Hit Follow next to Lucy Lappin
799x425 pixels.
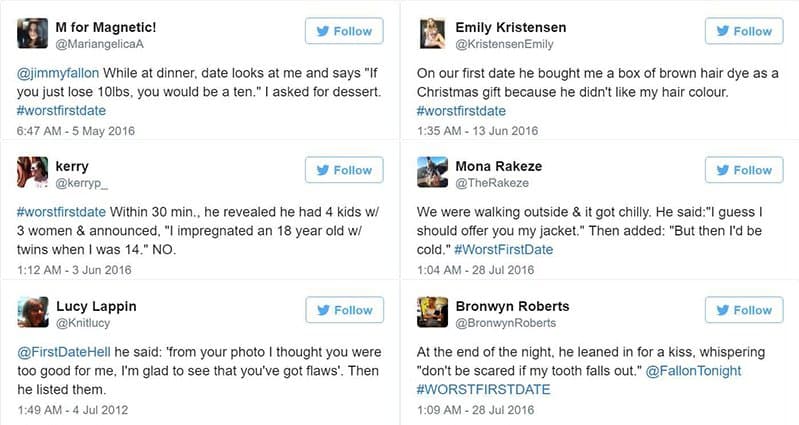click(x=343, y=310)
